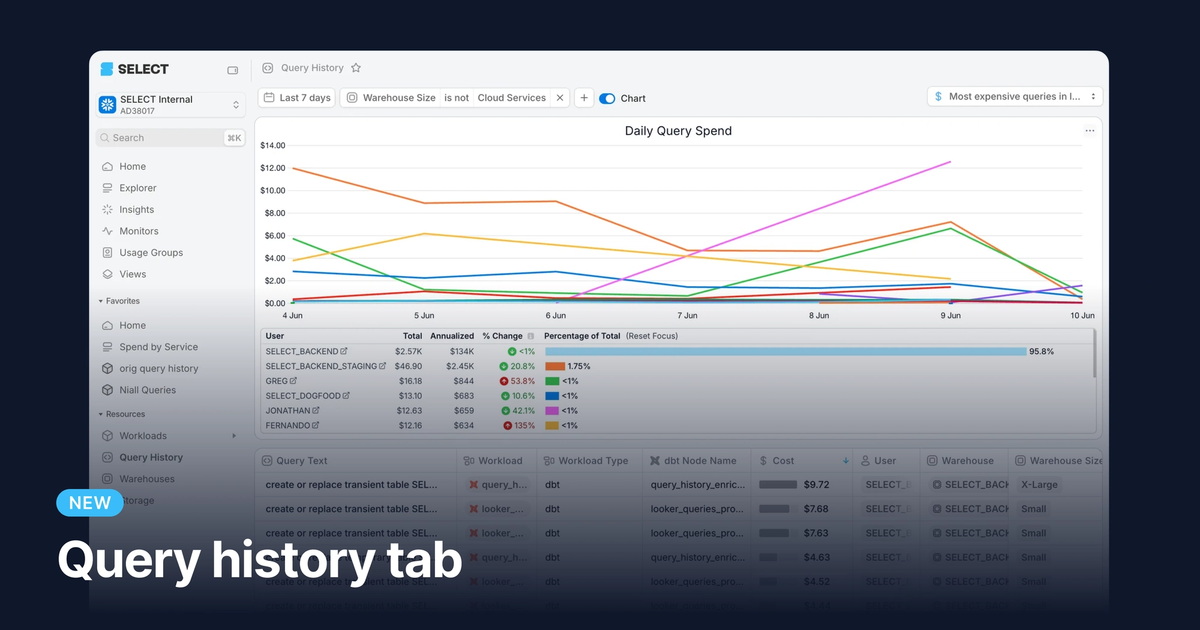This screenshot has height=630, width=1200.
Task: Open the Monitors section in the sidebar
Action: [x=107, y=231]
